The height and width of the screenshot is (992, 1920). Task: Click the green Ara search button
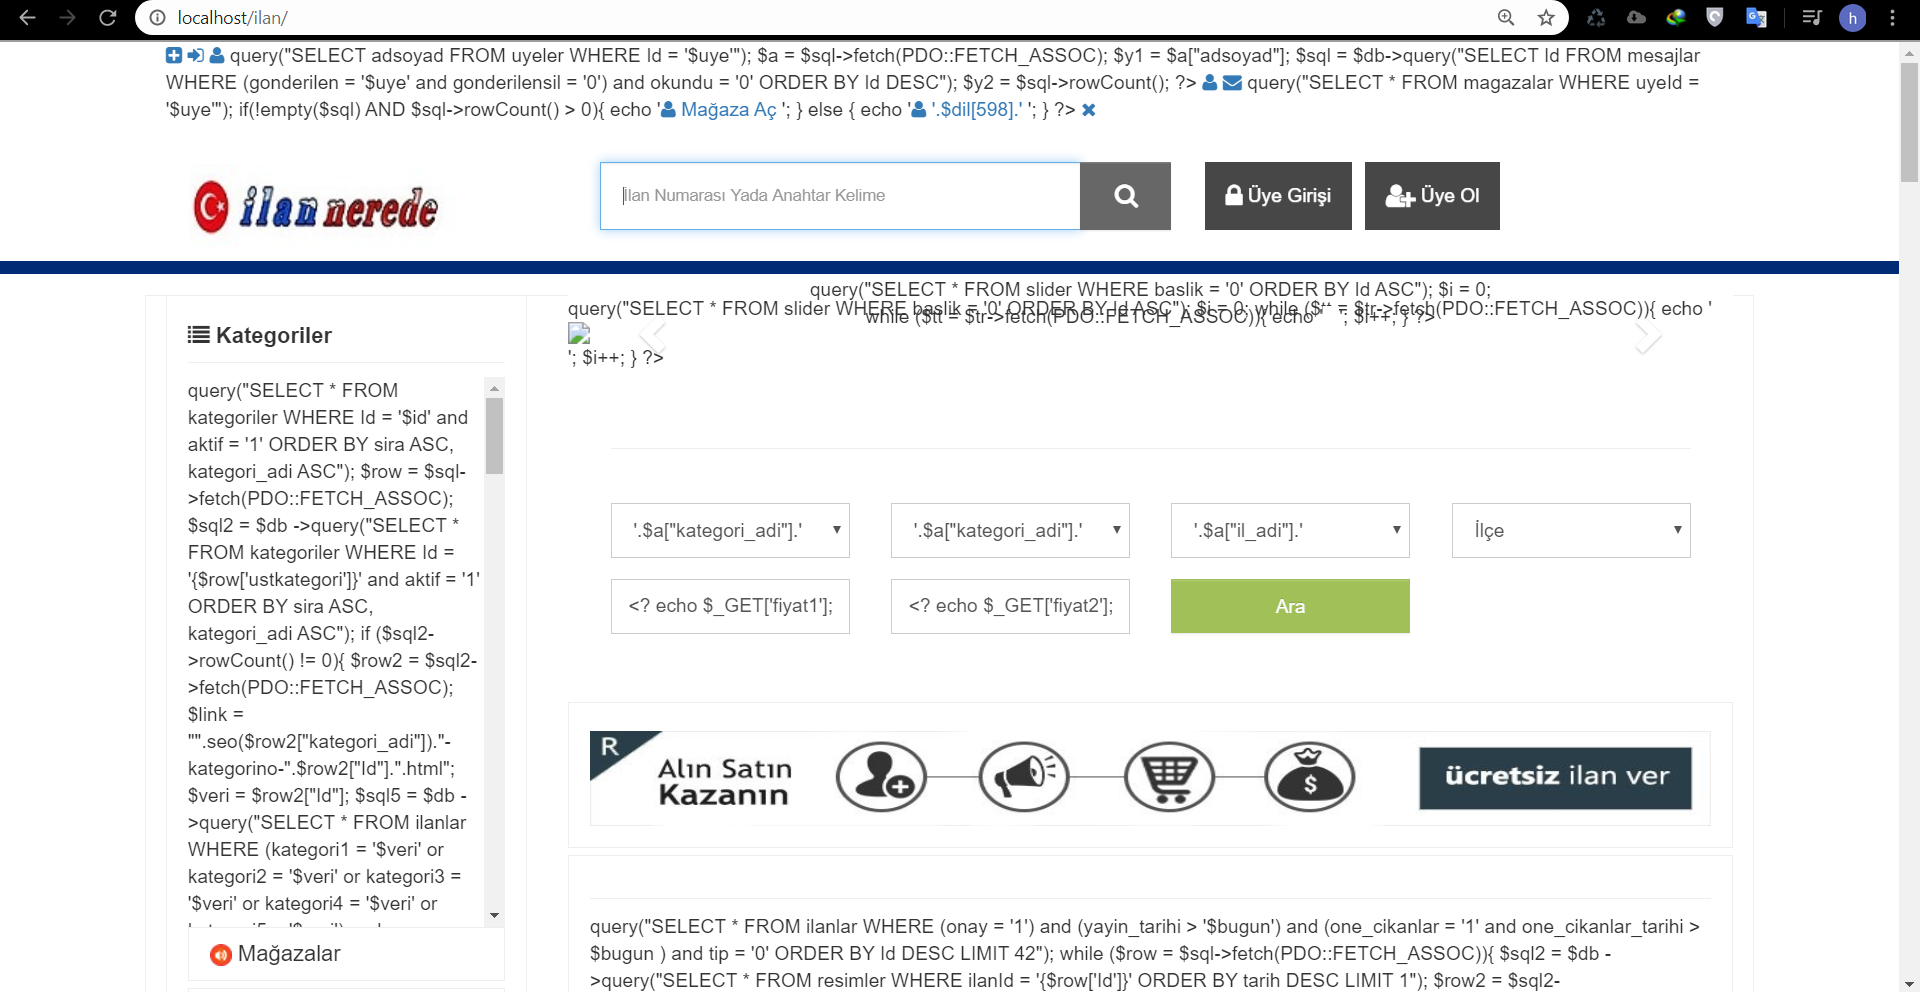1290,606
